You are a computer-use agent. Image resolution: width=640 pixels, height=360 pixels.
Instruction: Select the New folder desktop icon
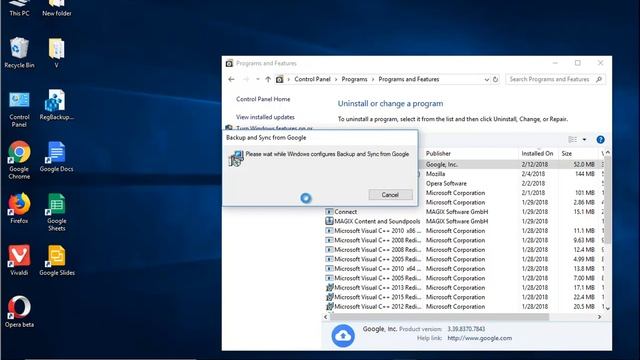[x=56, y=8]
